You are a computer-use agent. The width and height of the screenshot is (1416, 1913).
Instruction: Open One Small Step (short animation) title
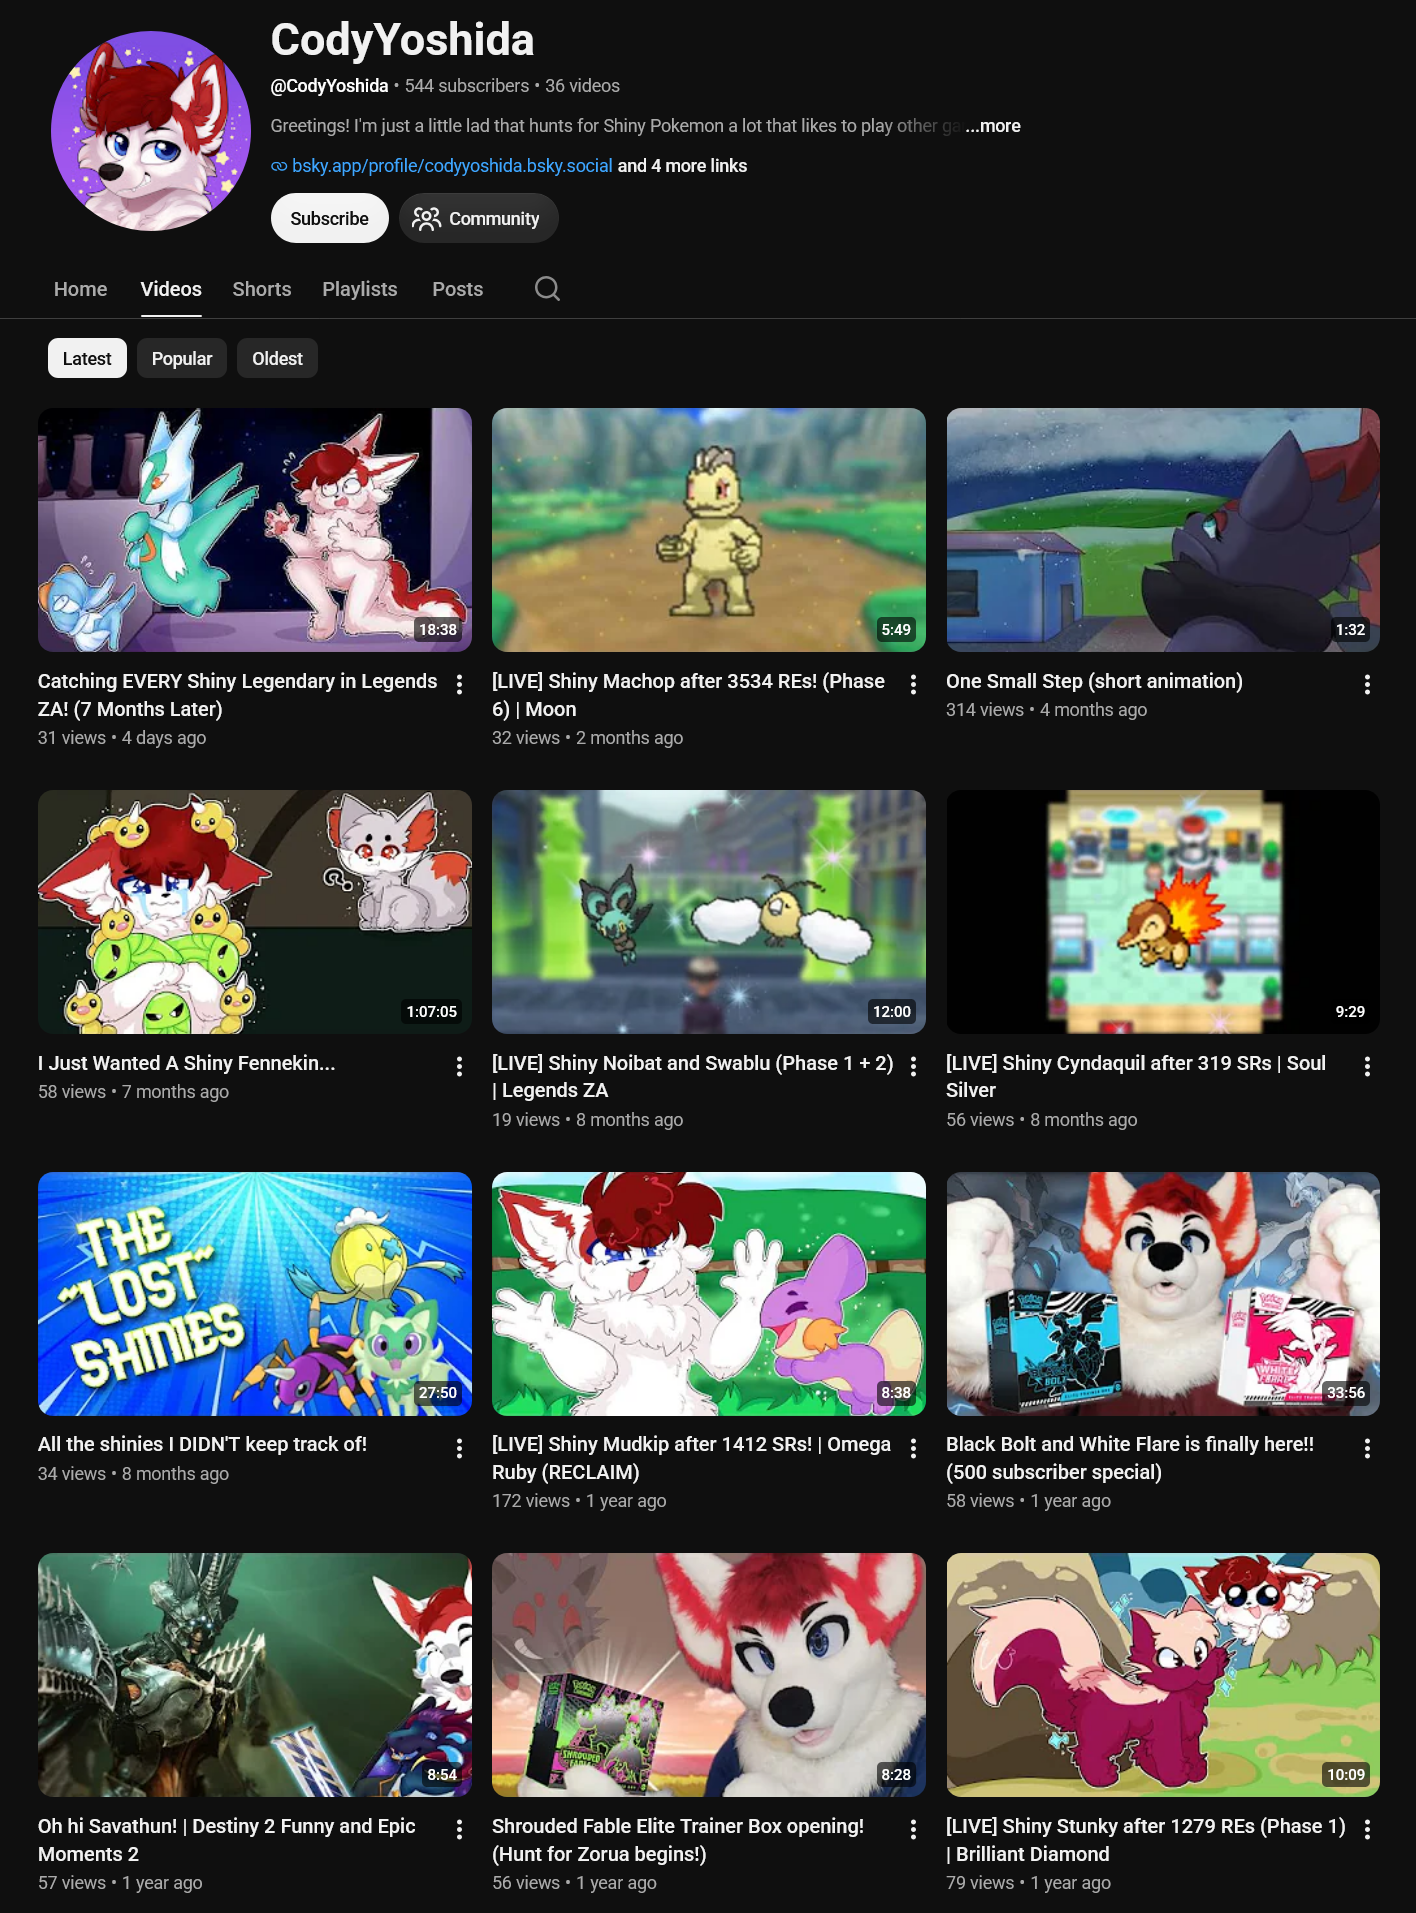(1094, 681)
